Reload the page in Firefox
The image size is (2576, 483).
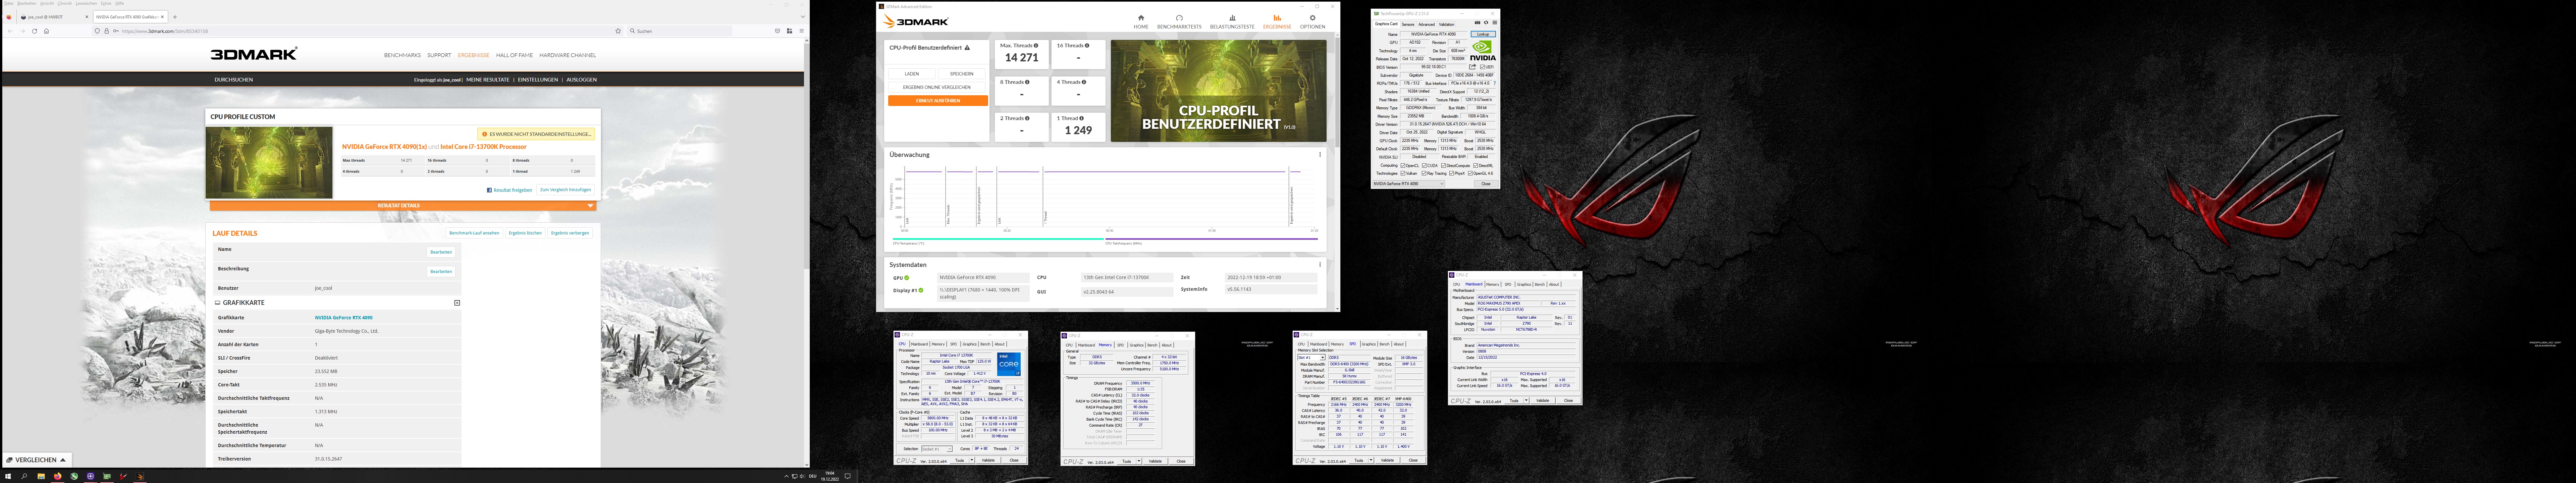pos(35,31)
